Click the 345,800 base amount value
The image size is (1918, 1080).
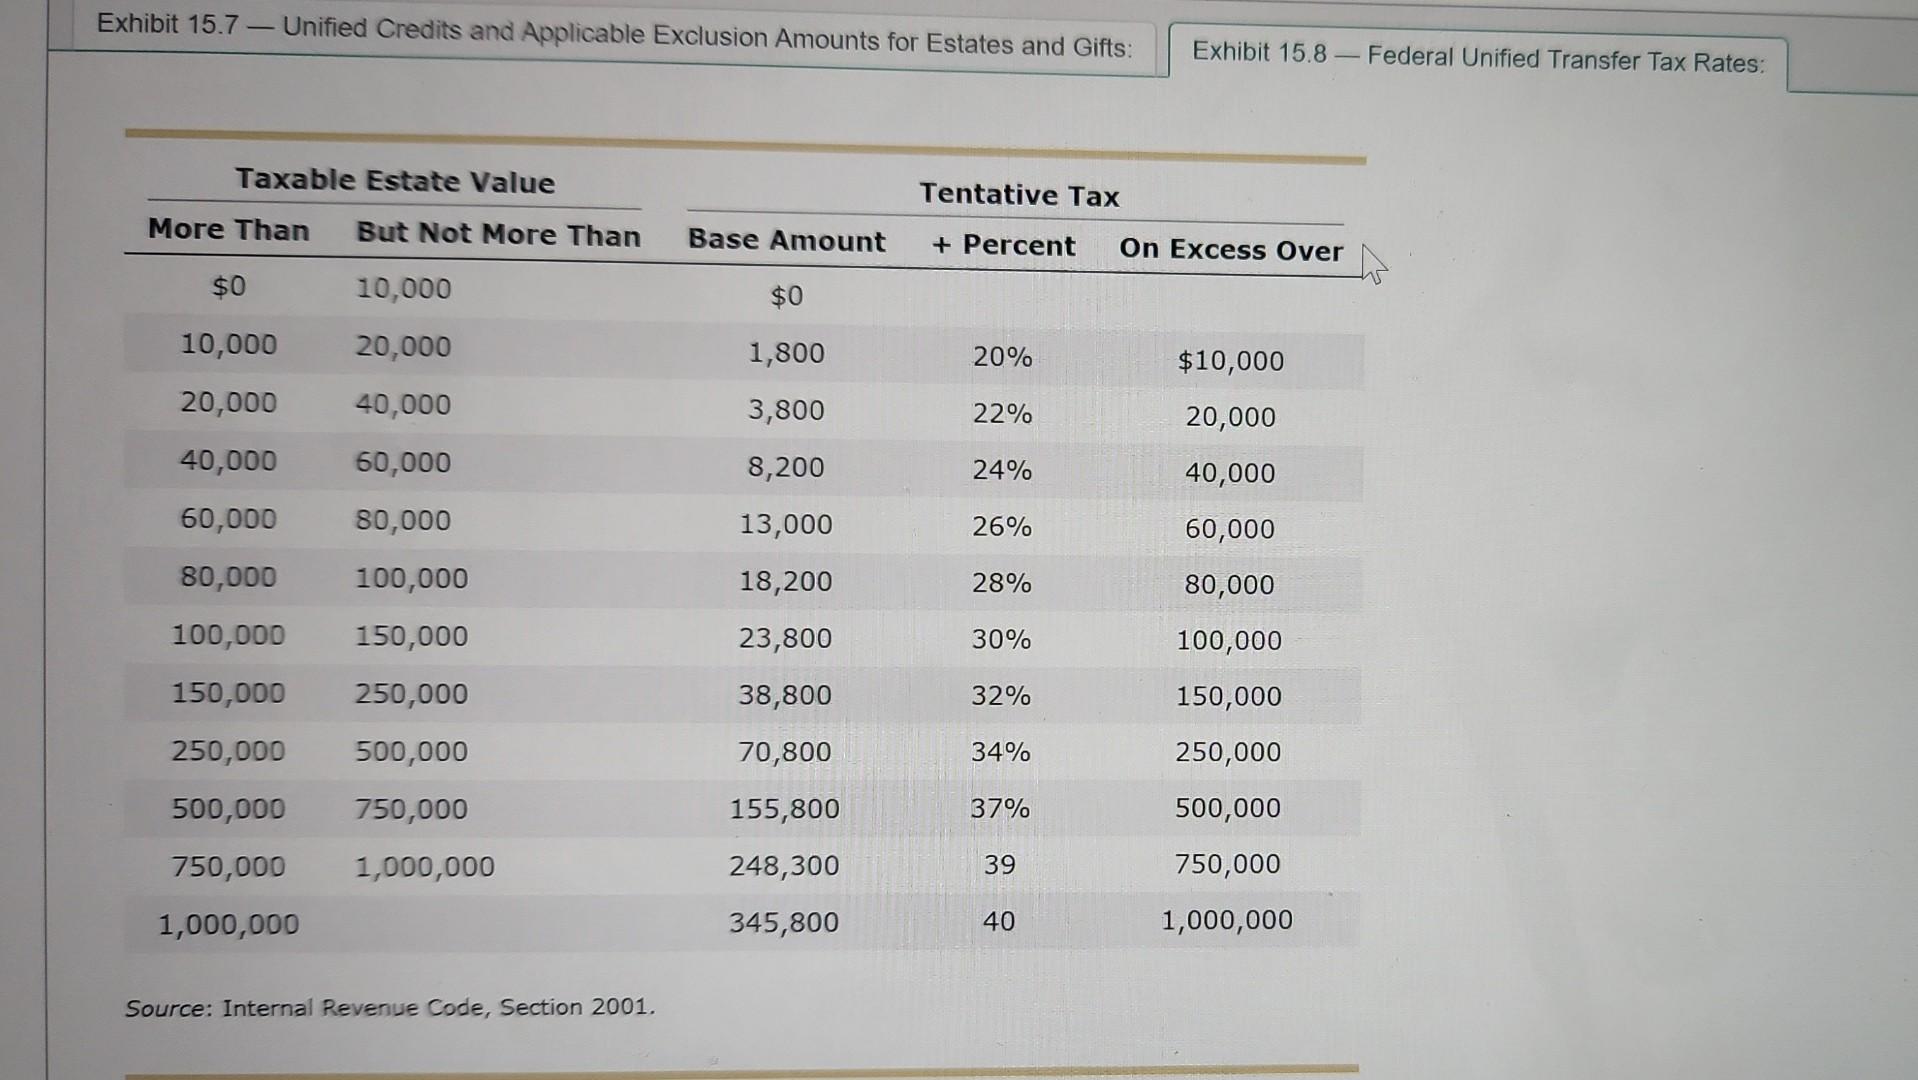click(784, 921)
